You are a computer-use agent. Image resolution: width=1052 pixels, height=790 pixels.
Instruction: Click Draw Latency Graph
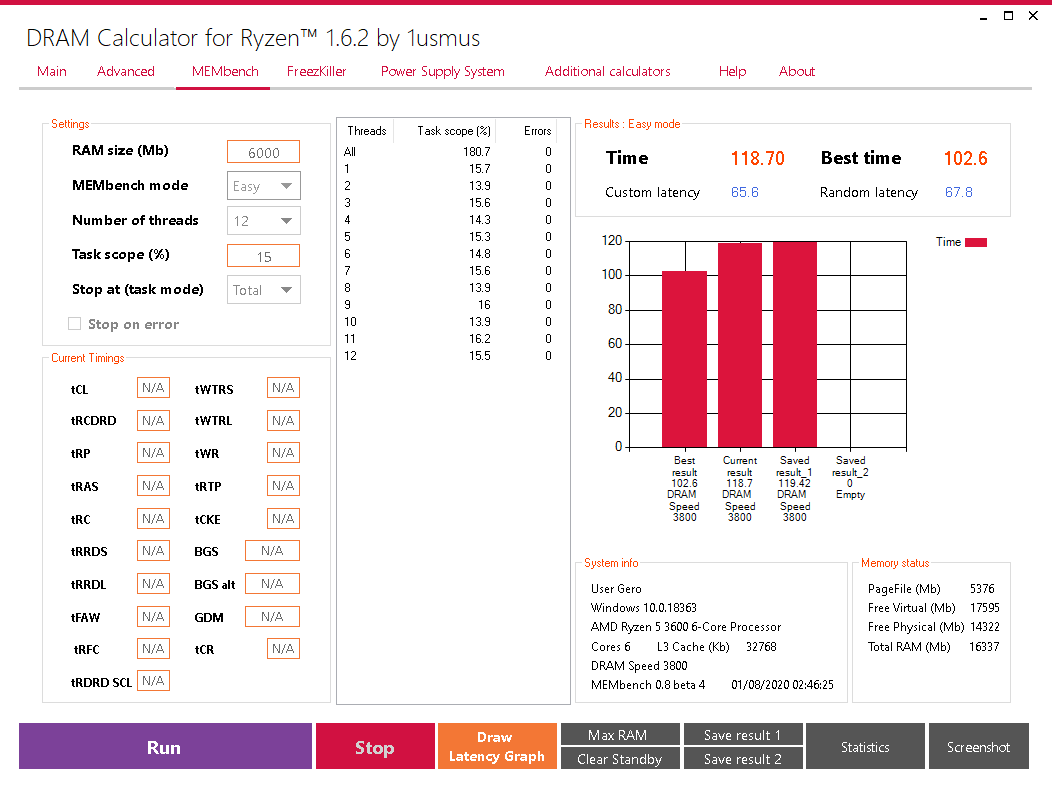pos(497,746)
